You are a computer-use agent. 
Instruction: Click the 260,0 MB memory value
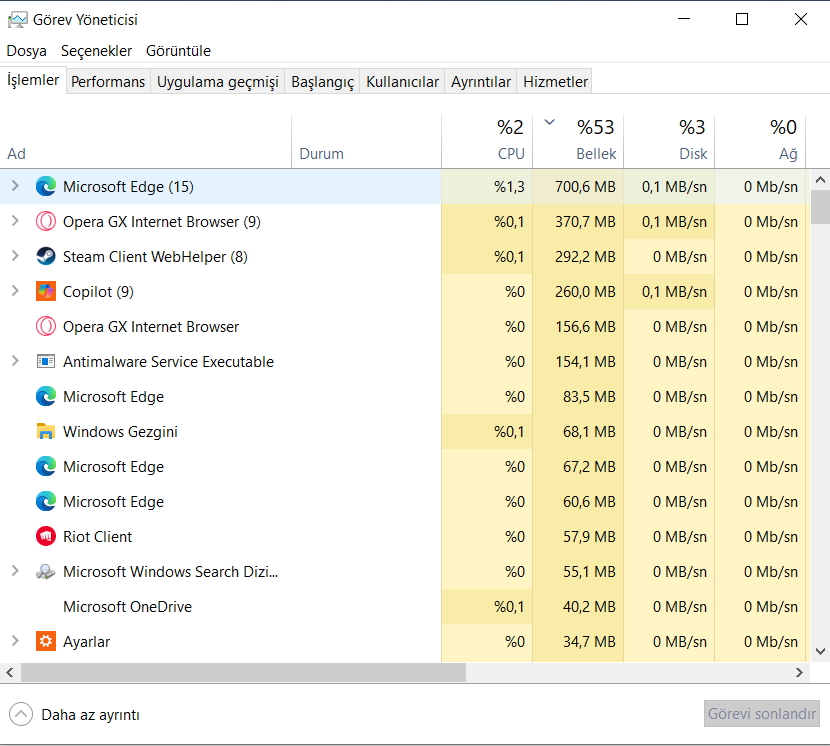click(x=585, y=291)
